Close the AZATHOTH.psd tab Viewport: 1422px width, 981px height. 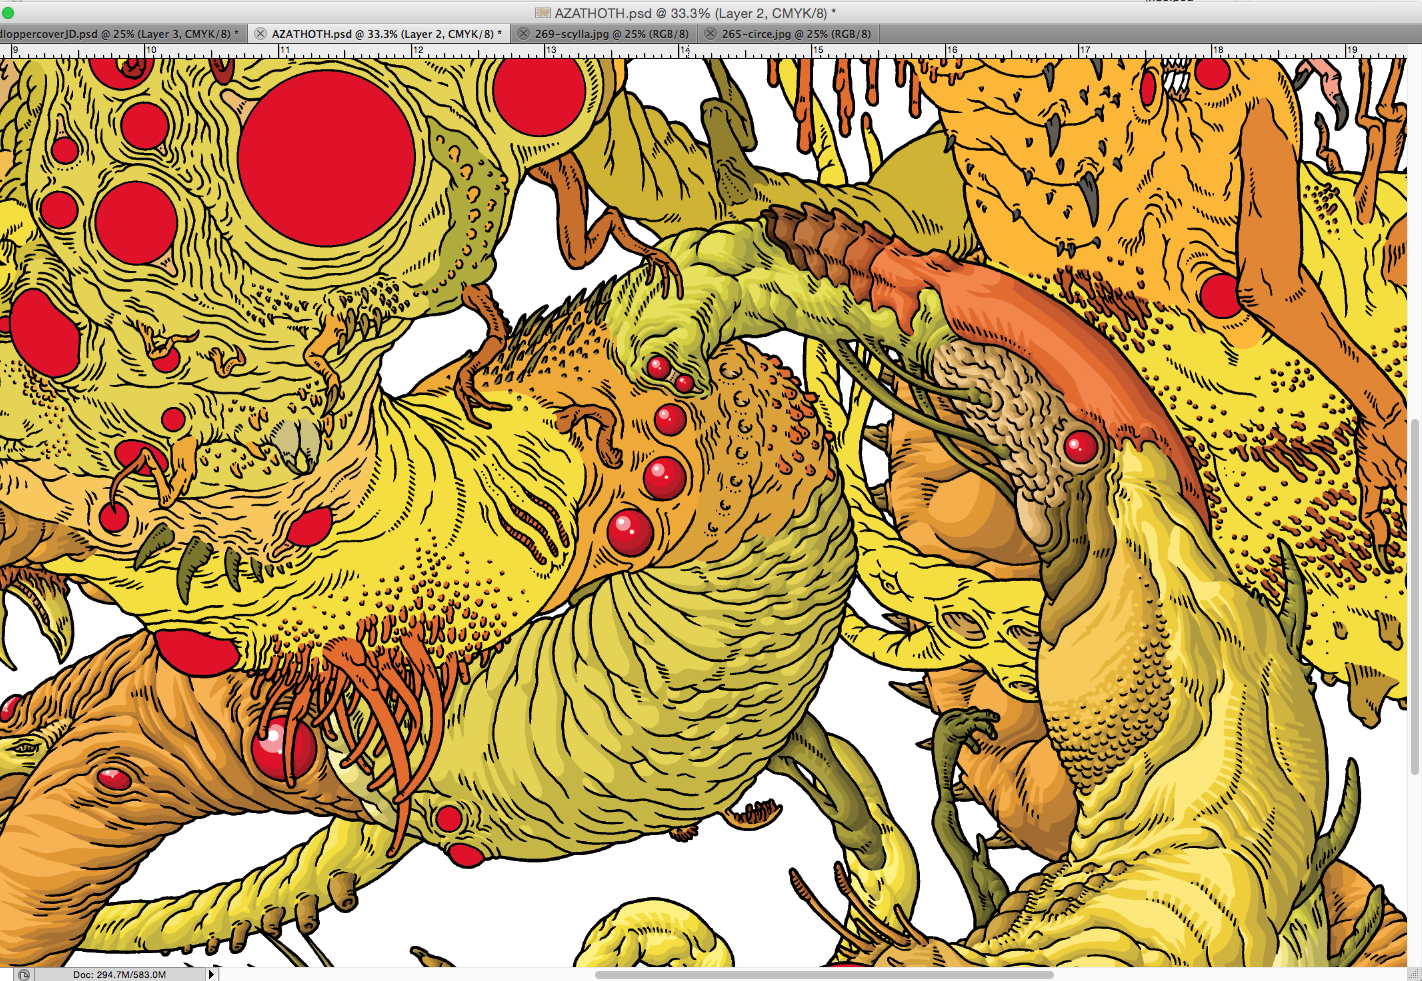tap(260, 33)
